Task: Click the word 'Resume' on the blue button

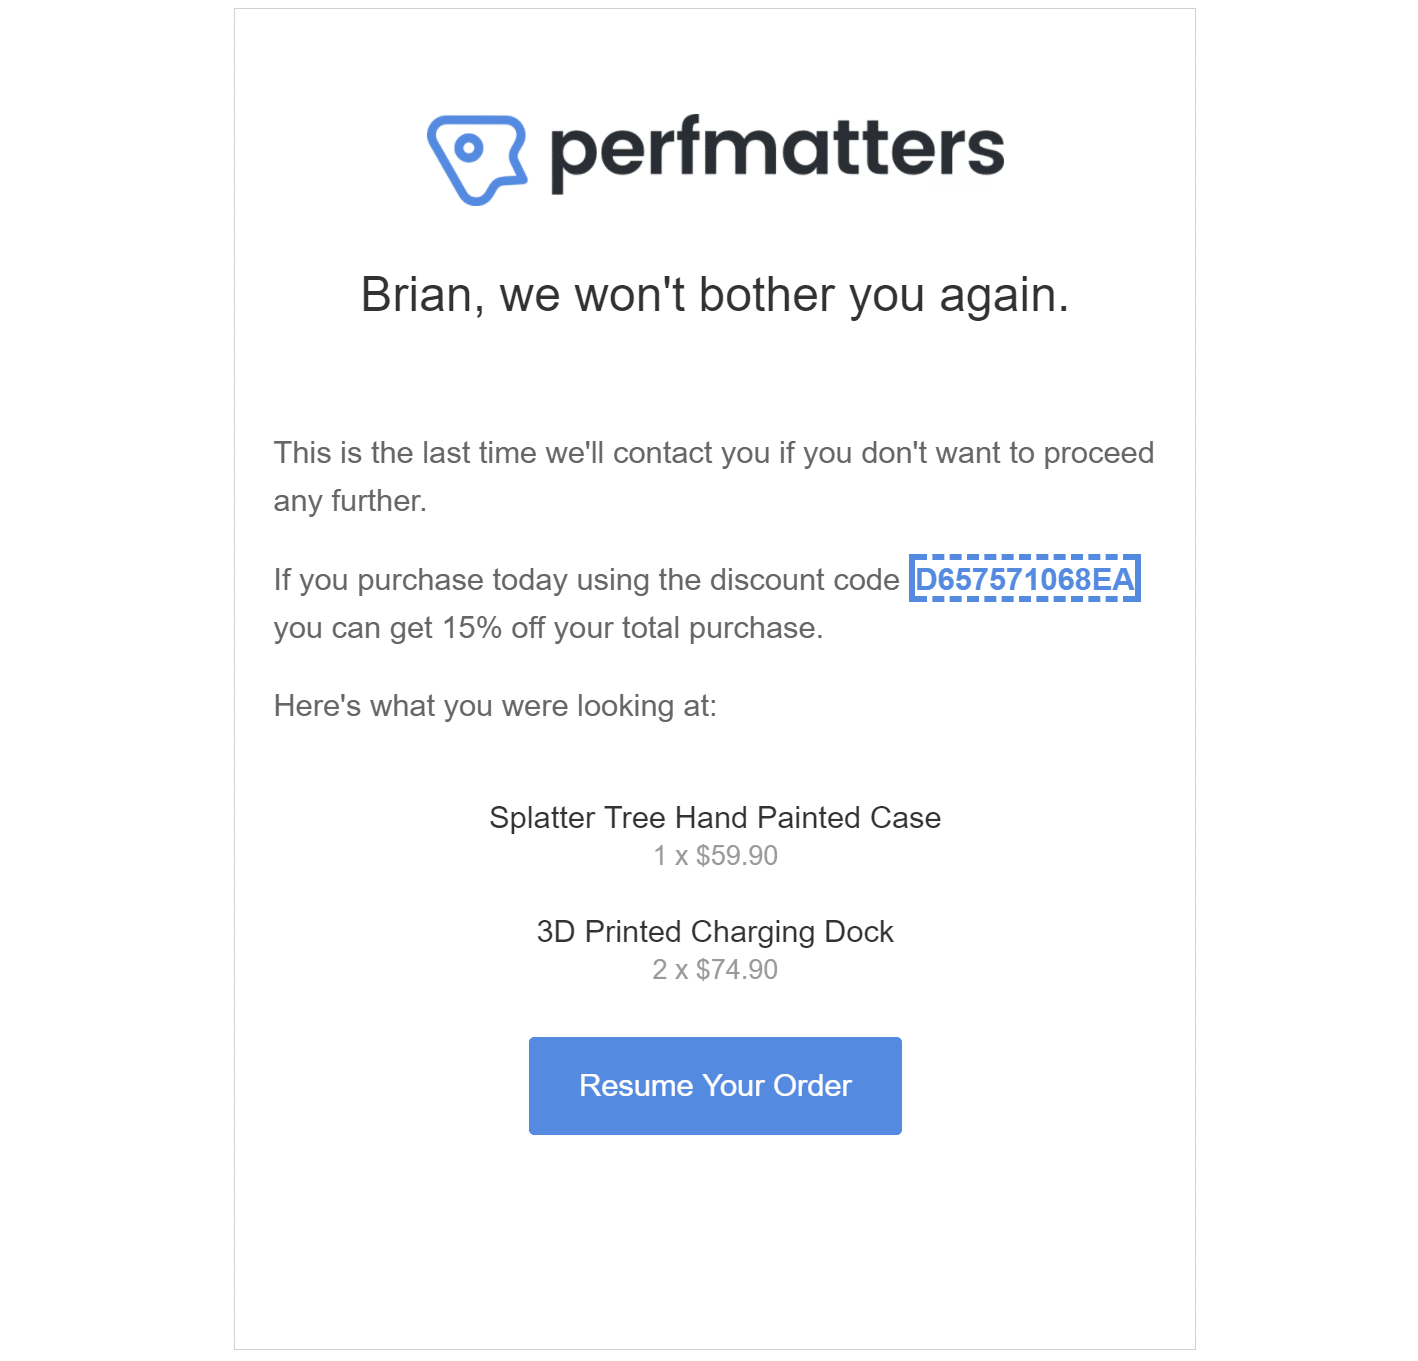Action: tap(636, 1086)
